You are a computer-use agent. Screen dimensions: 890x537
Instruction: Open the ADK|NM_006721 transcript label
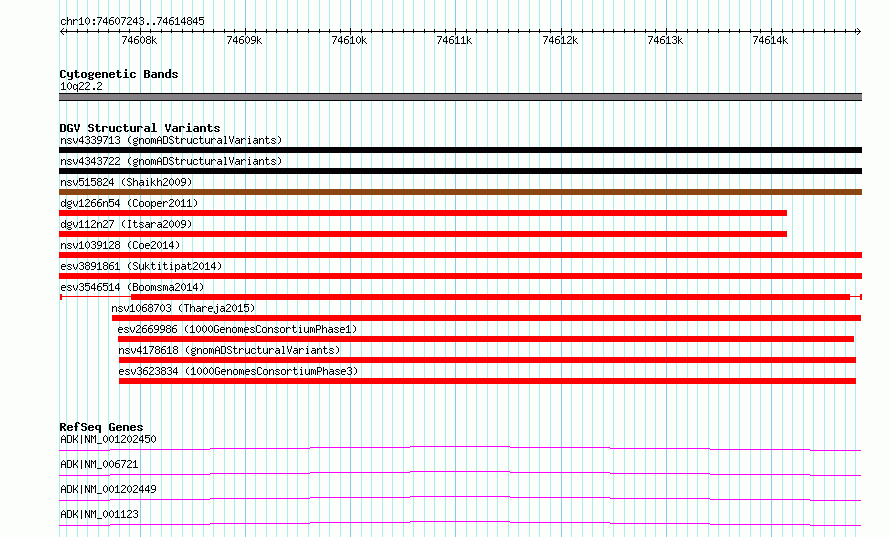pos(99,464)
